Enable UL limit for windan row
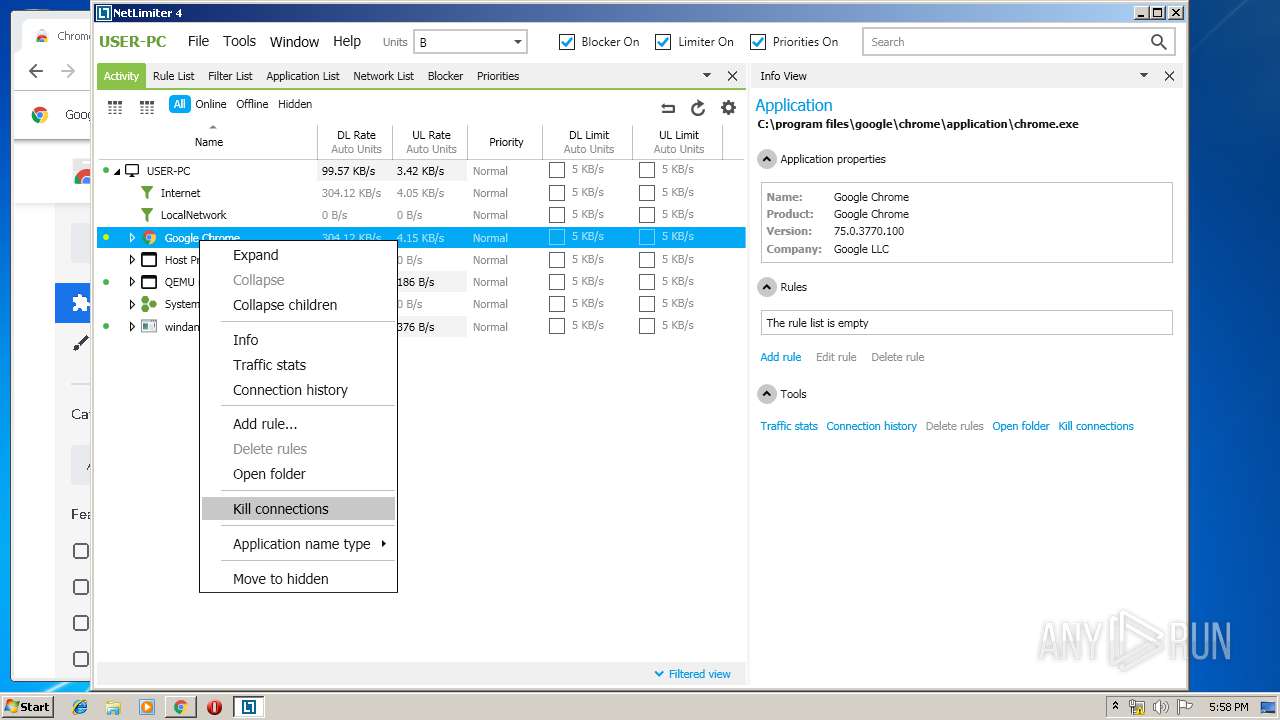Screen dimensions: 1280x720 (x=647, y=325)
